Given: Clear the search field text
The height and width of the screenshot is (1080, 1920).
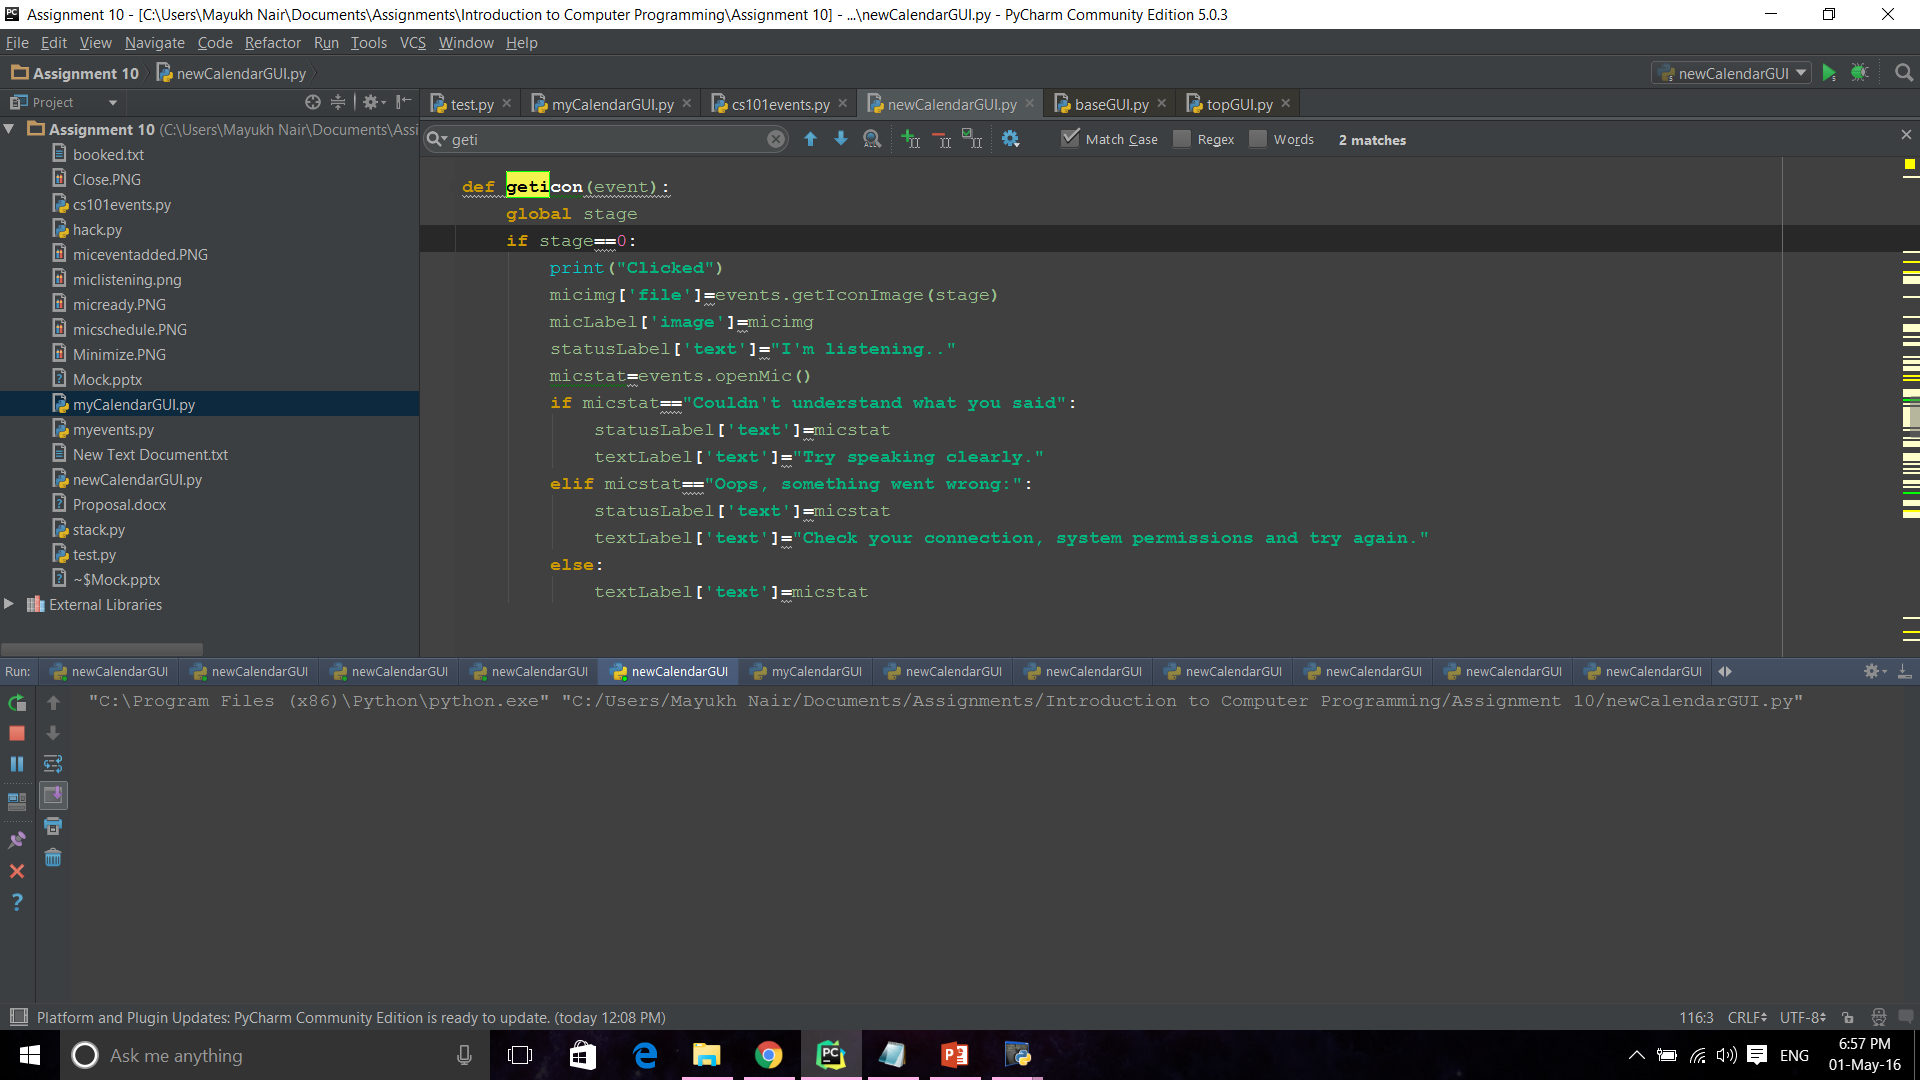Looking at the screenshot, I should pyautogui.click(x=776, y=139).
